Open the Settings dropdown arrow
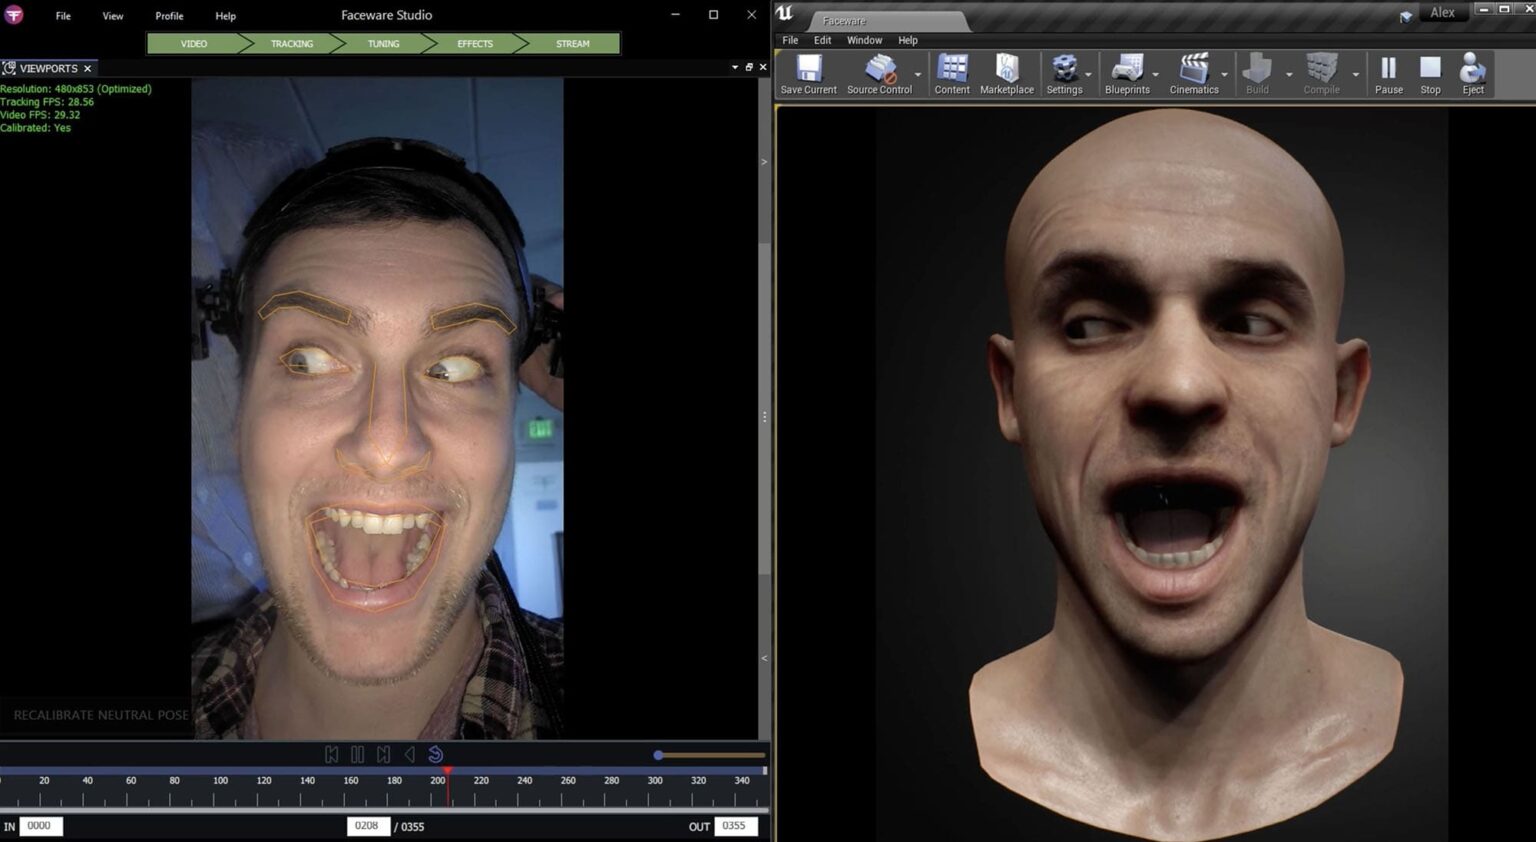 pyautogui.click(x=1087, y=74)
